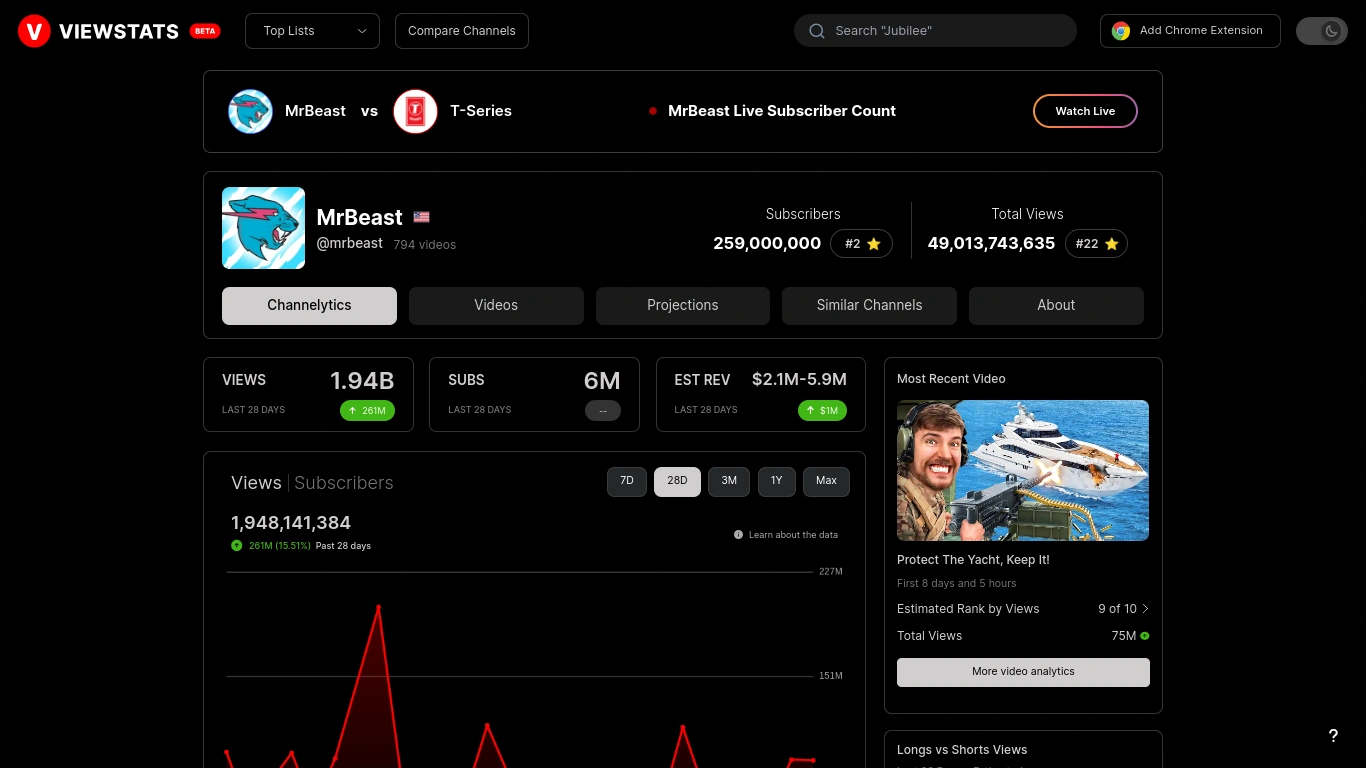Click MrBeast Live Subscriber Count text
This screenshot has height=768, width=1366.
click(782, 111)
